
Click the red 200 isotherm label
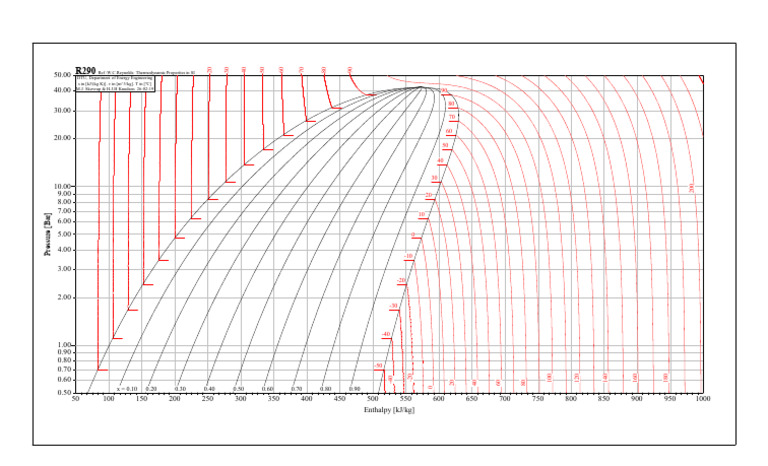point(692,188)
